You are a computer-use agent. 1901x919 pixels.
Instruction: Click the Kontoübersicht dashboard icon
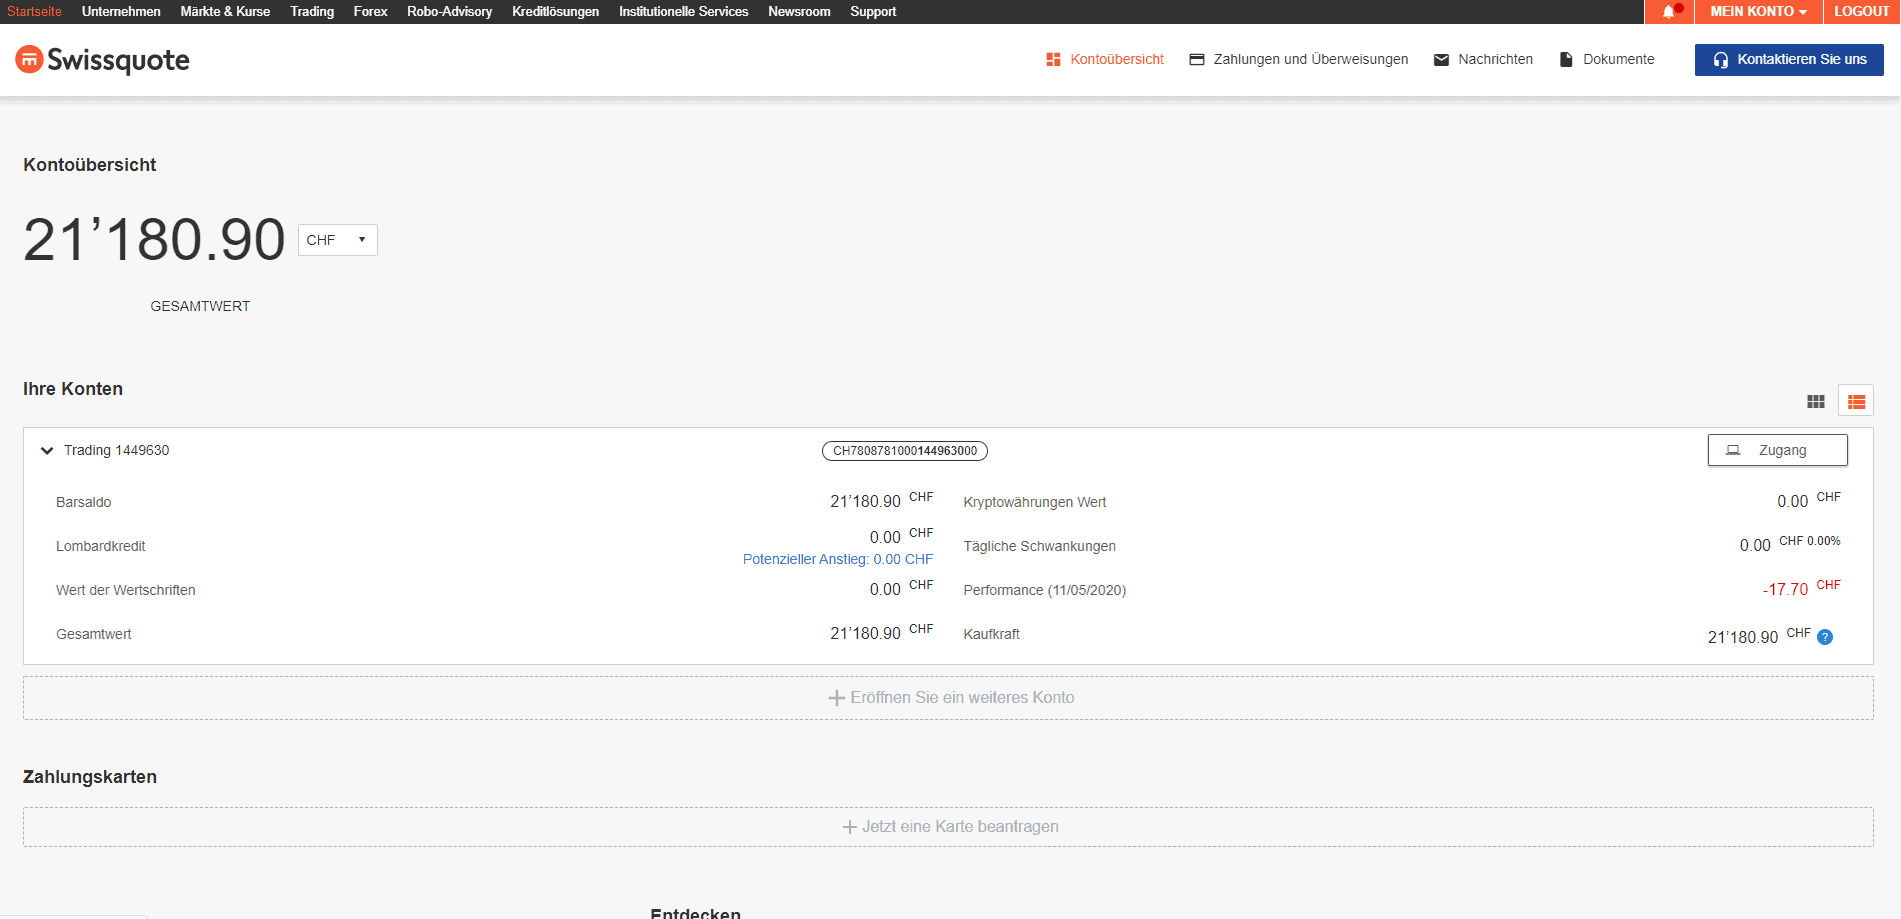coord(1053,60)
